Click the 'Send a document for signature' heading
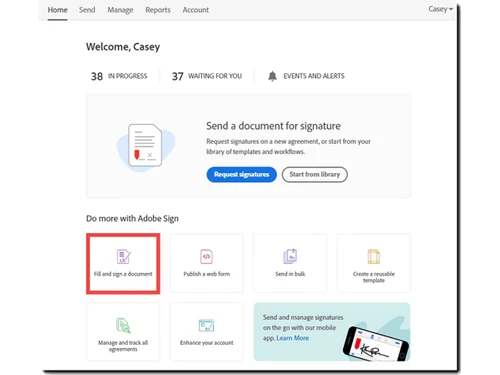500x375 pixels. (x=273, y=126)
